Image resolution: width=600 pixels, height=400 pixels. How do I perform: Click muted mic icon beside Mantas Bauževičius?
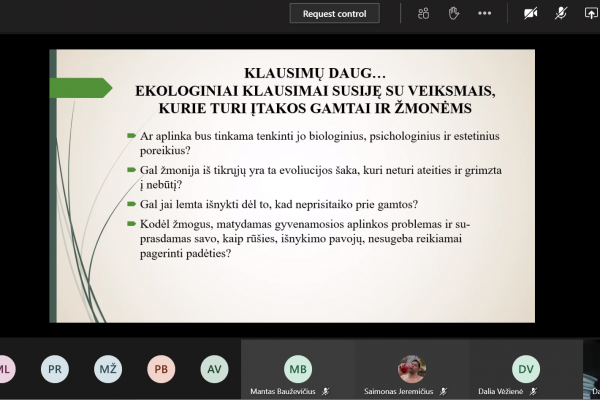pos(326,392)
